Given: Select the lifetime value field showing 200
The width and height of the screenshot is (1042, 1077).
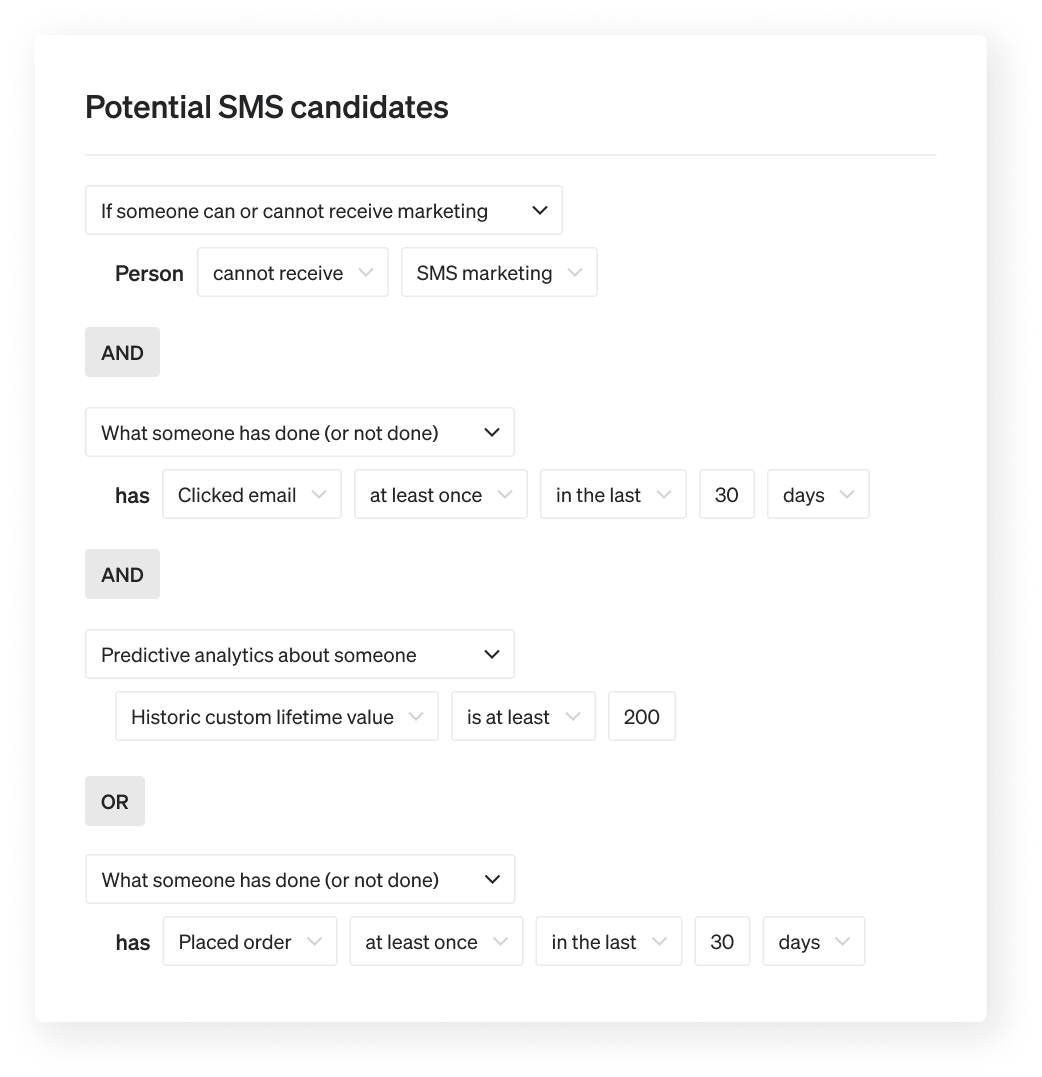Looking at the screenshot, I should 641,716.
